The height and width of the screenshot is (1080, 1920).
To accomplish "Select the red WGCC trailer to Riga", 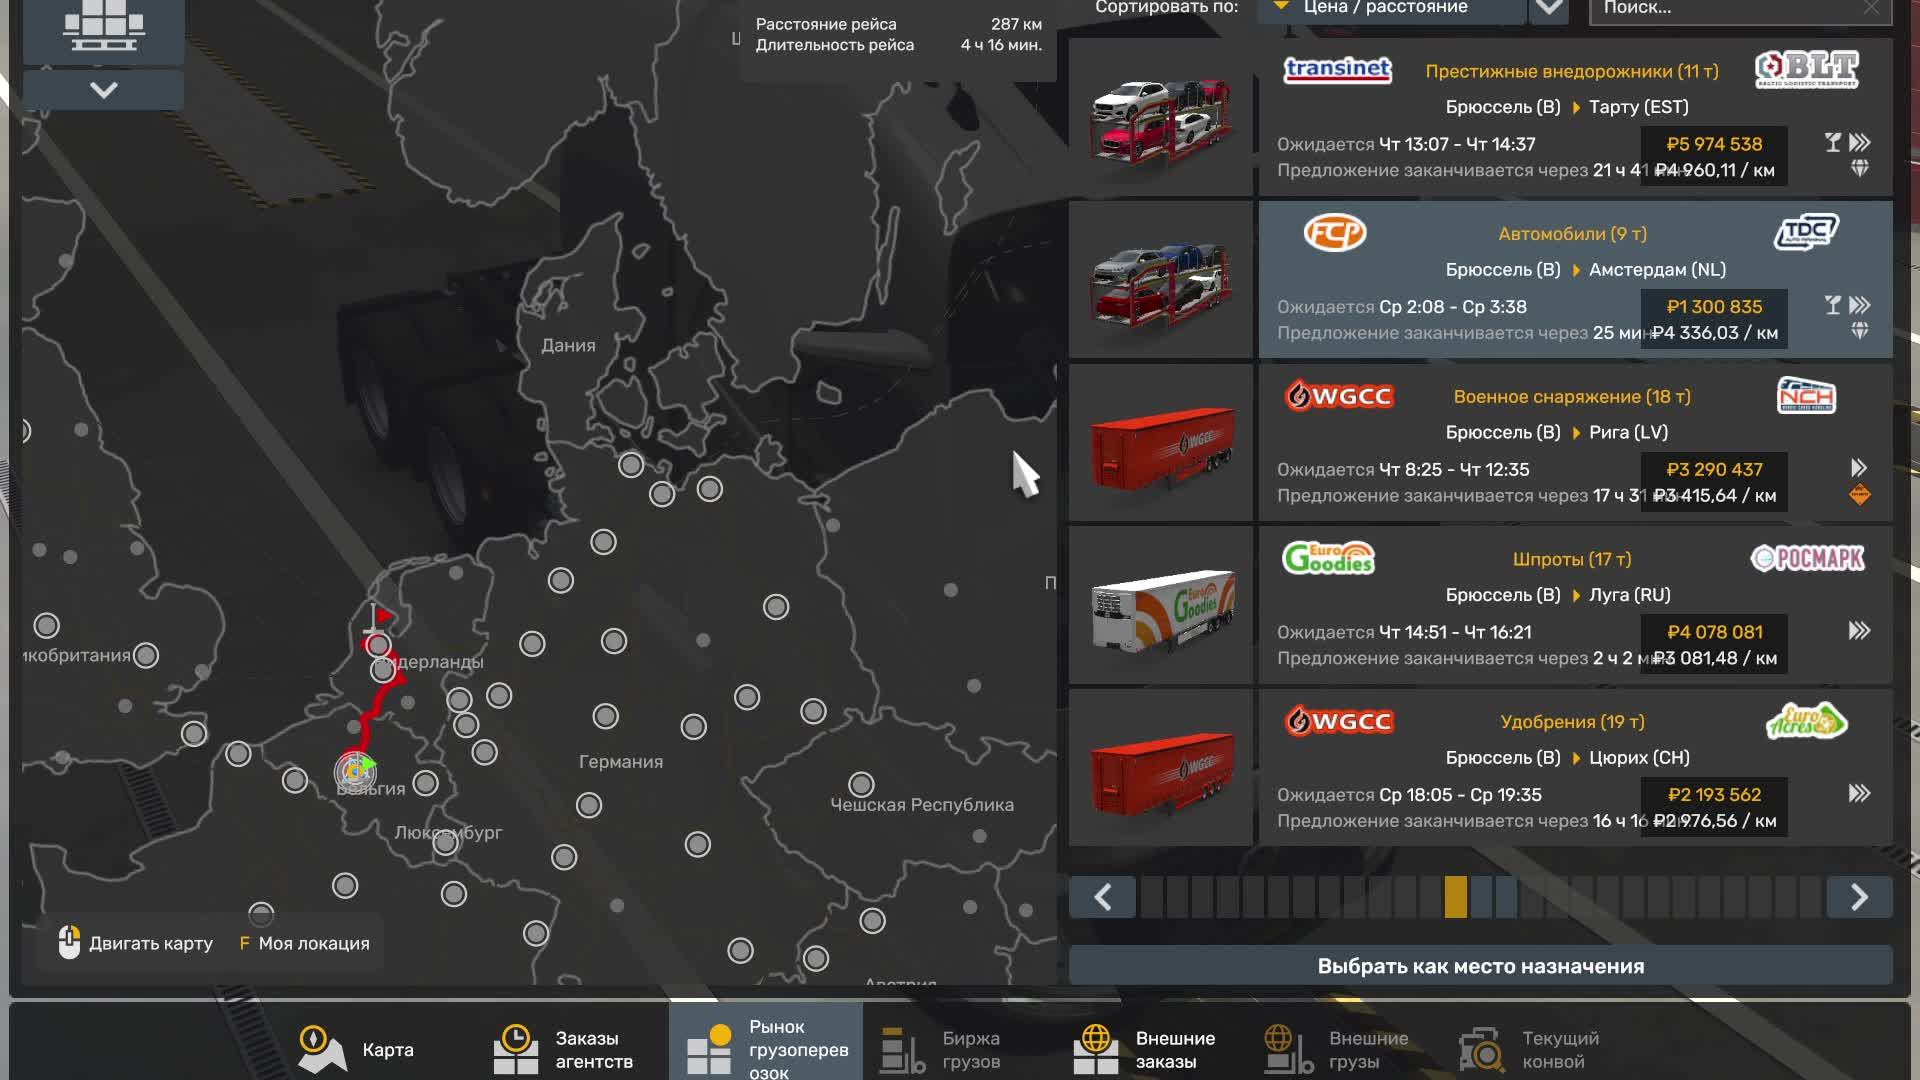I will [x=1160, y=443].
